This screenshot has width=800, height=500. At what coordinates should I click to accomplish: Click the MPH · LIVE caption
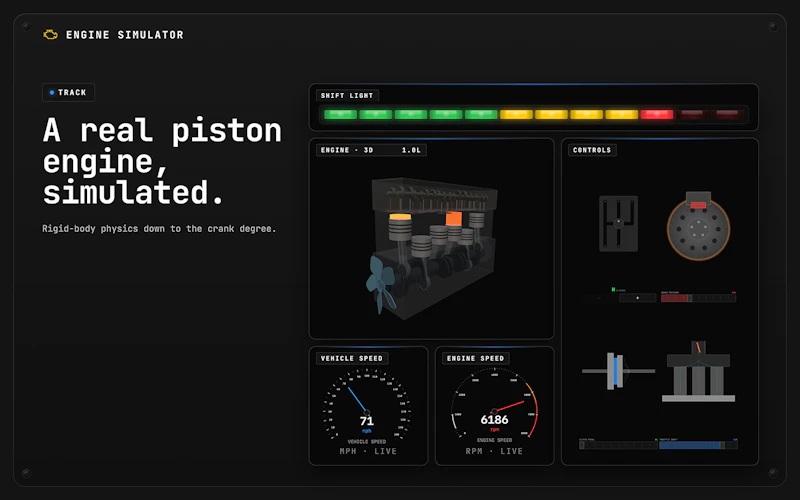[368, 451]
